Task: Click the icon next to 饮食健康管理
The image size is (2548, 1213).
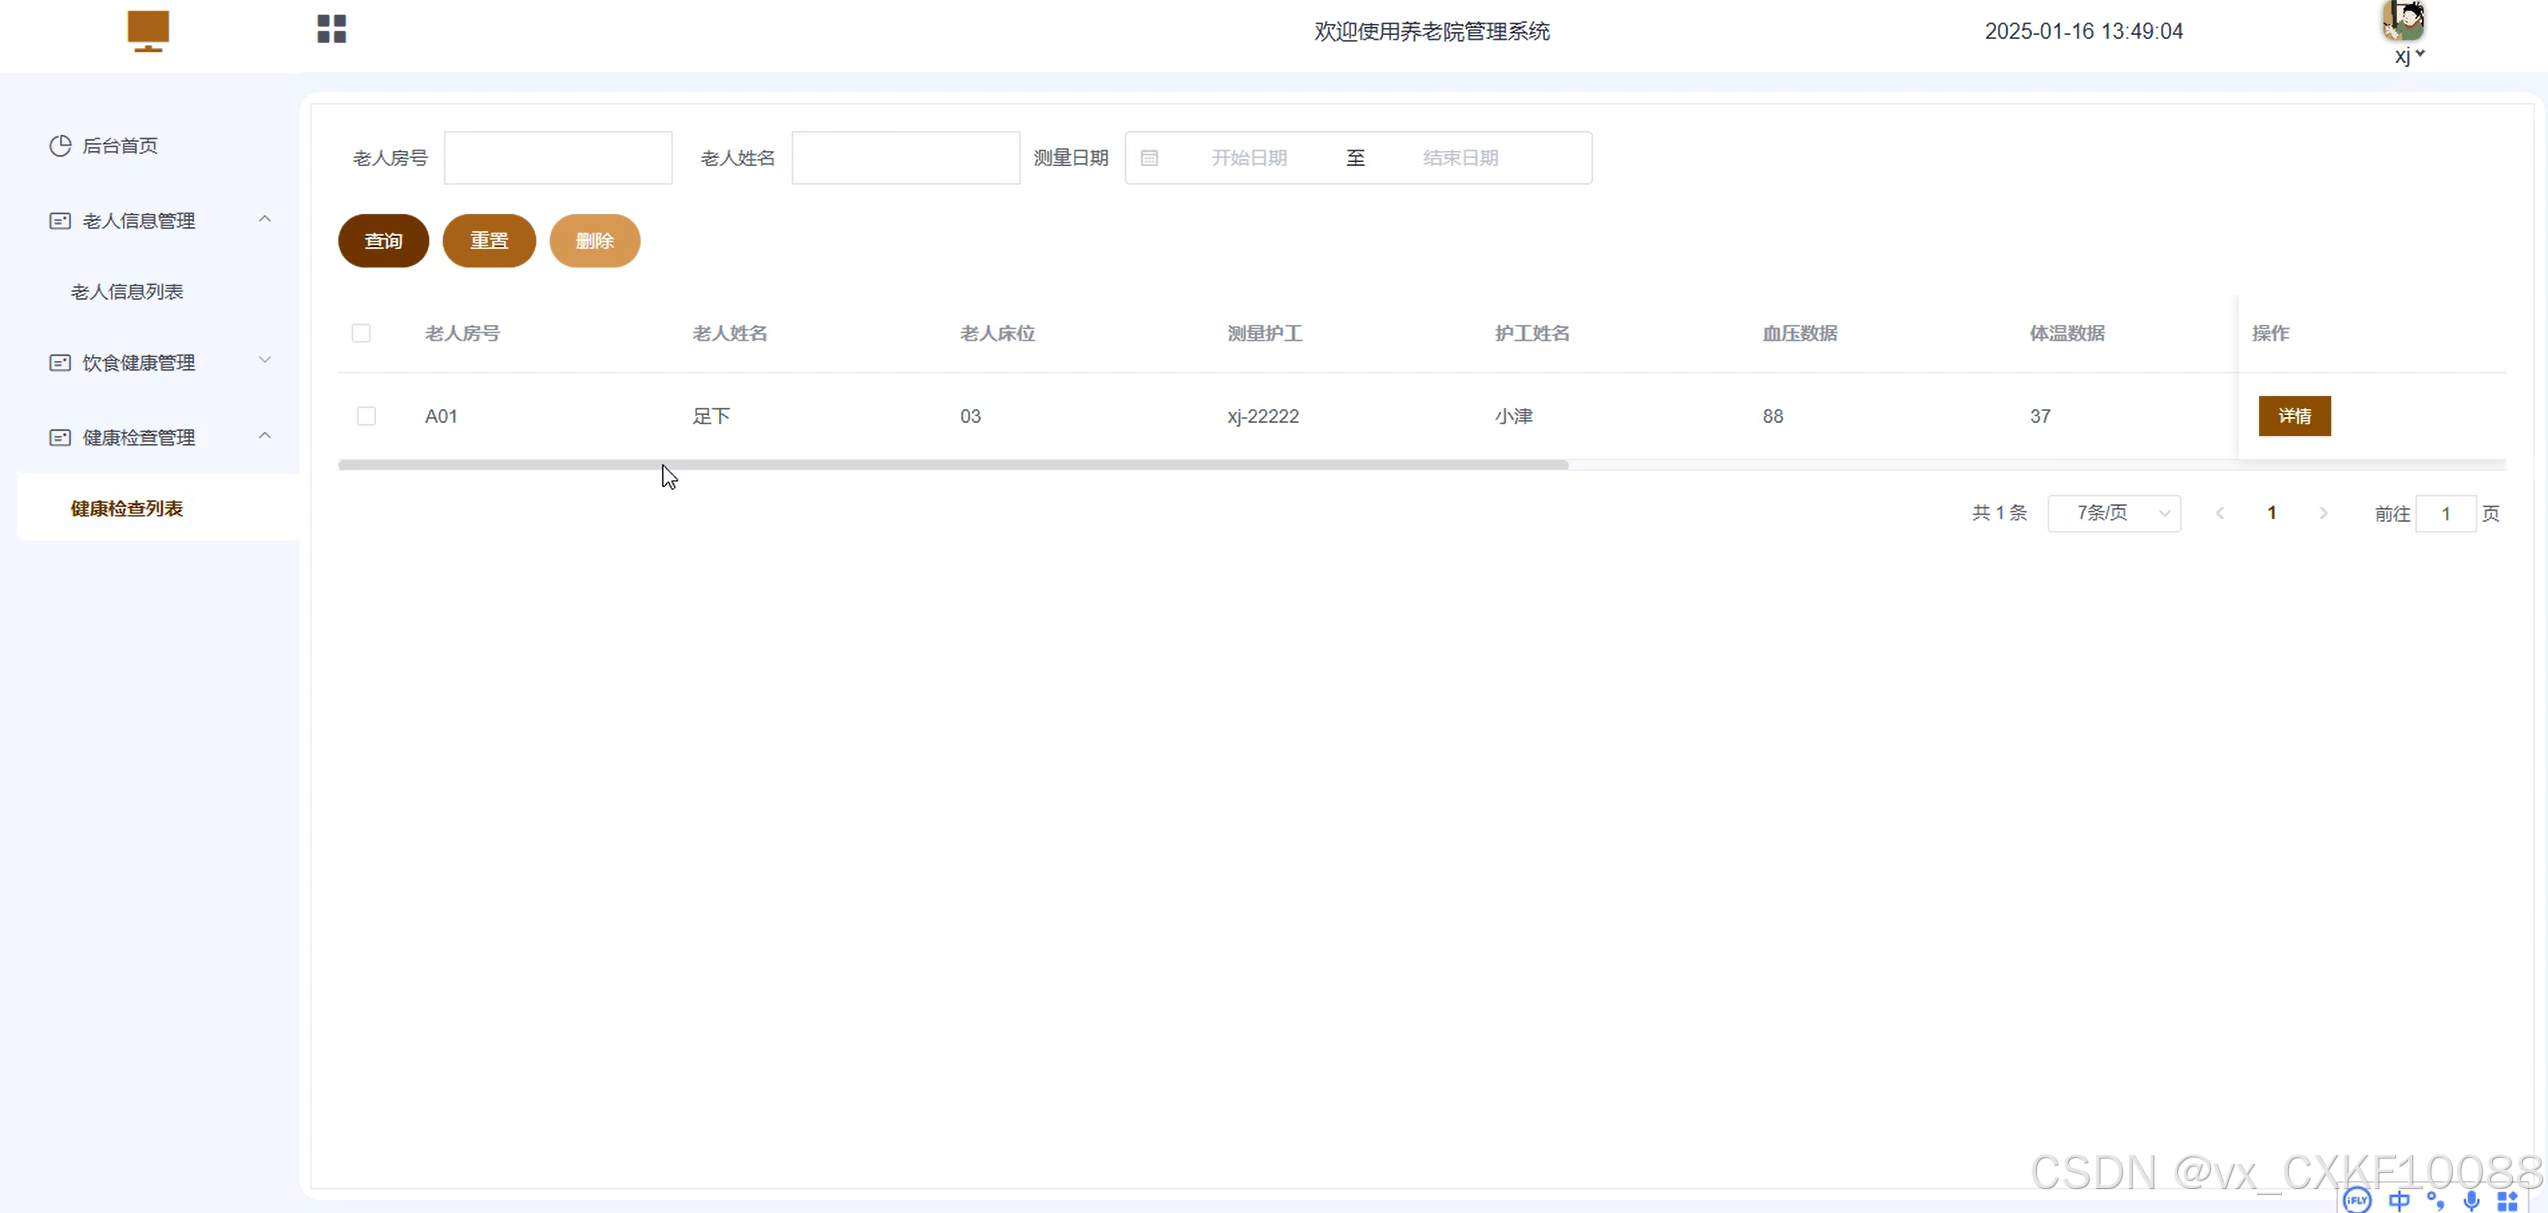Action: 60,362
